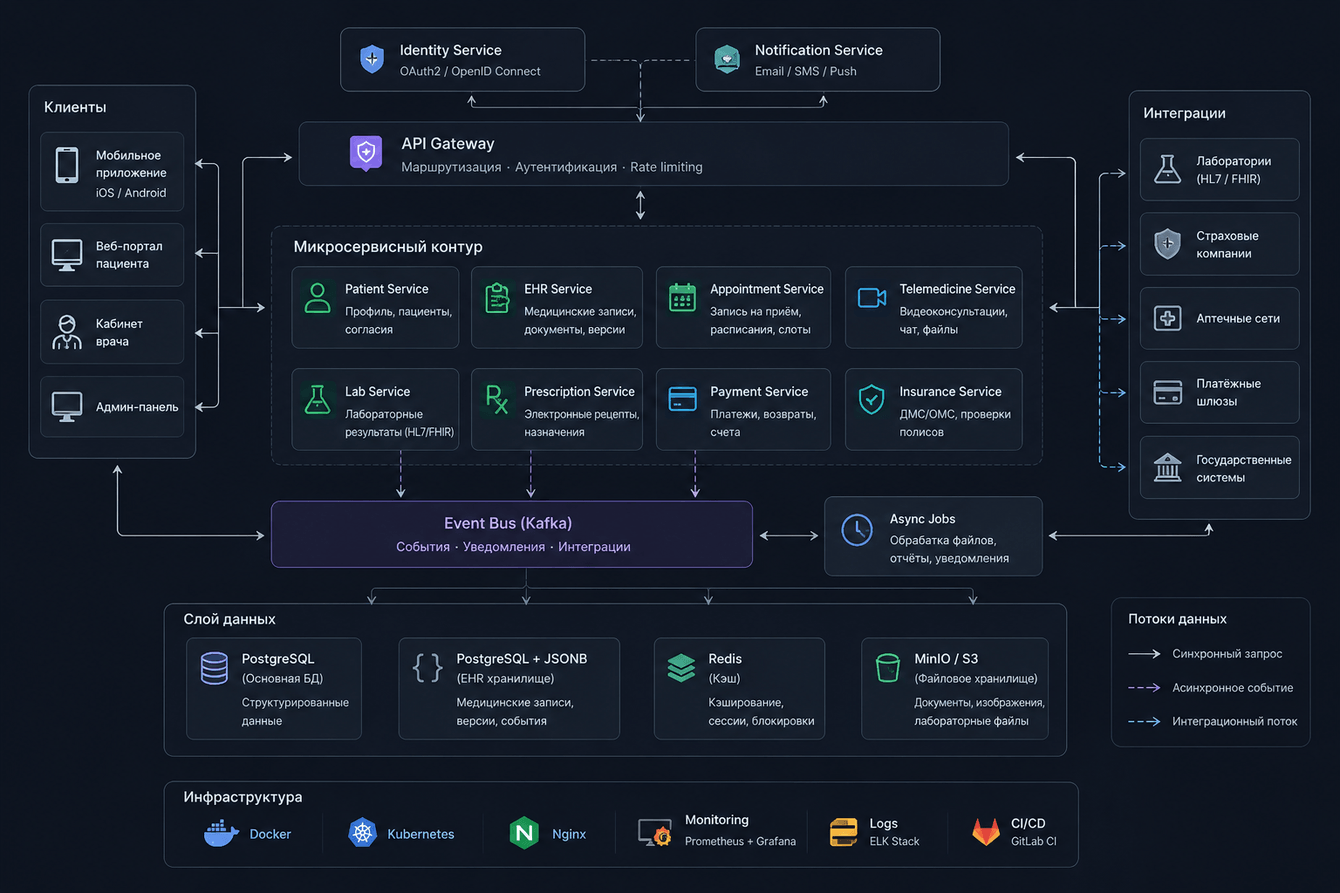Click the Patient Service user icon
1340x893 pixels.
[317, 298]
